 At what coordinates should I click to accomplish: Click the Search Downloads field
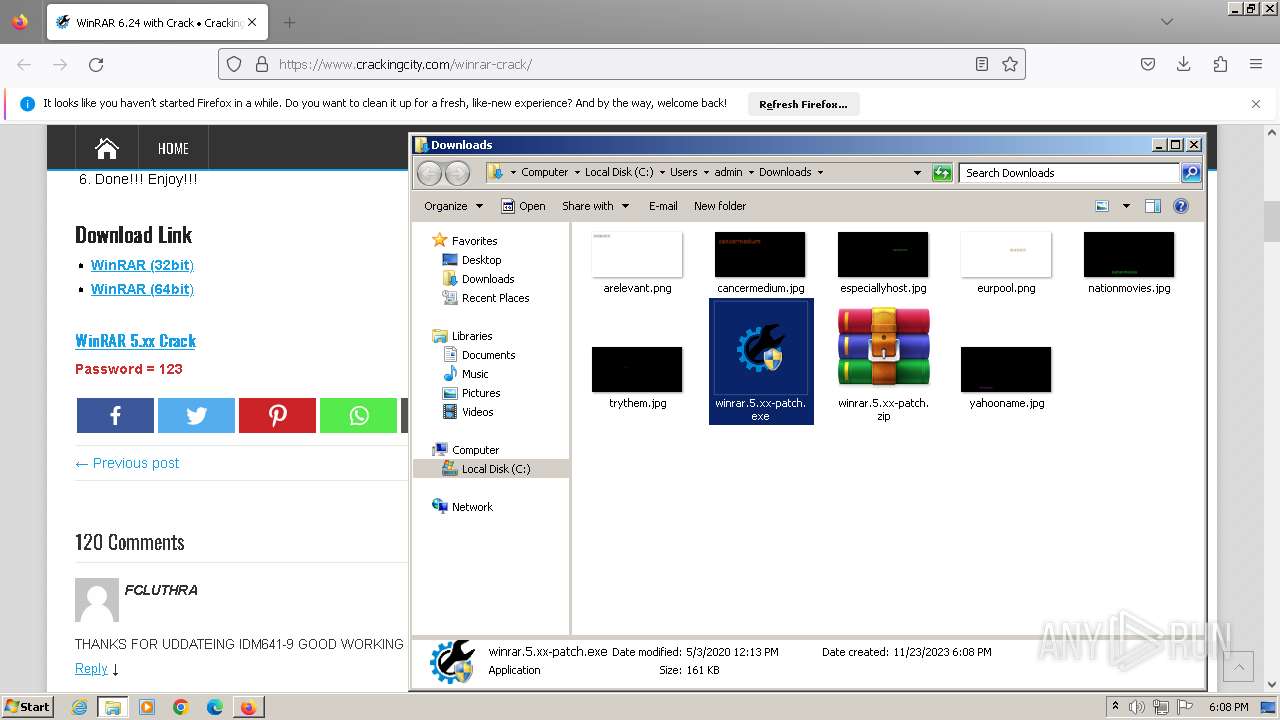[x=1069, y=173]
